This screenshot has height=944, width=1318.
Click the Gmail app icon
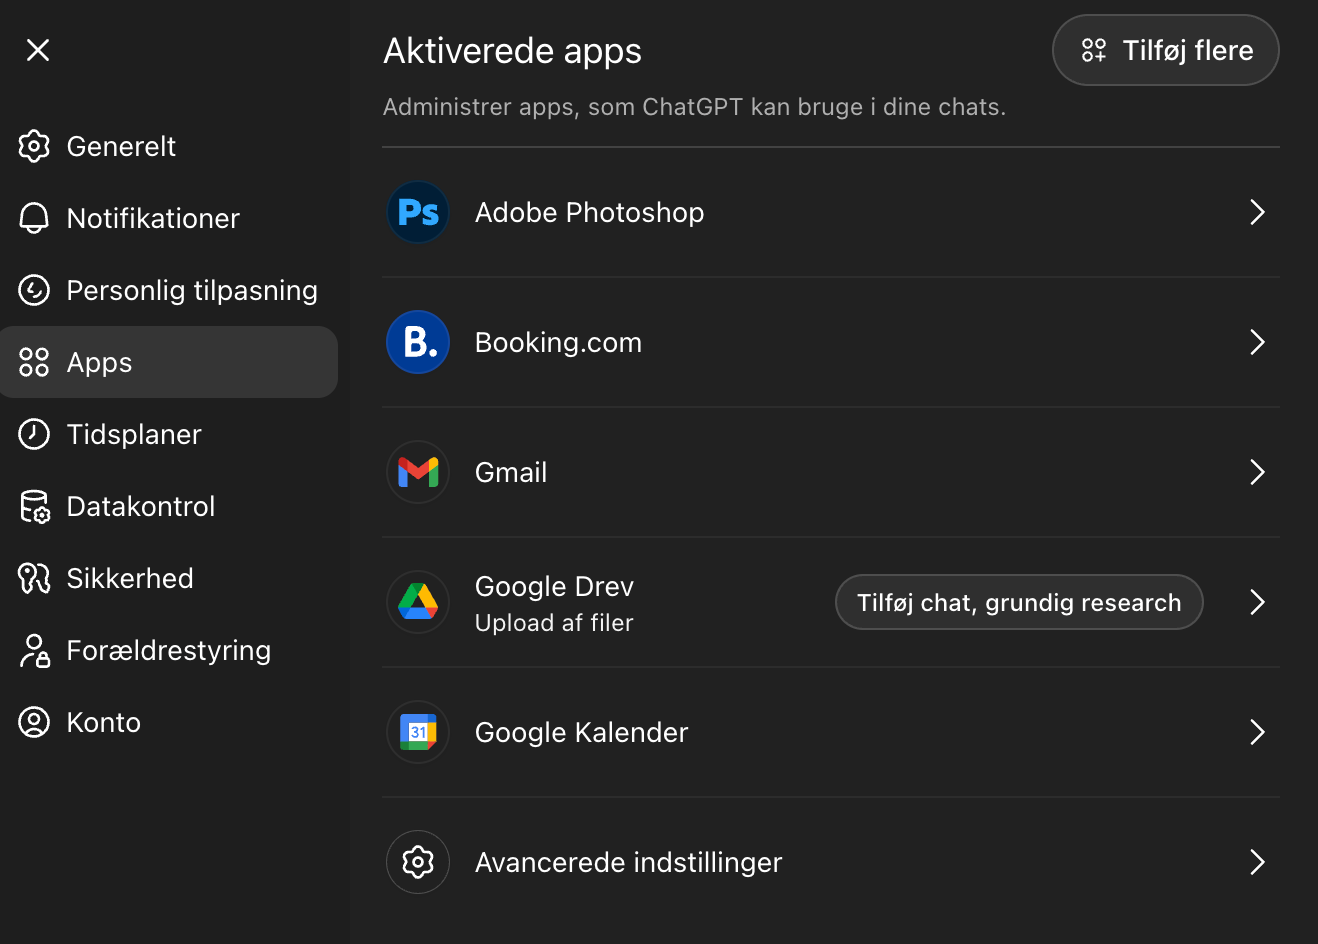pos(417,472)
